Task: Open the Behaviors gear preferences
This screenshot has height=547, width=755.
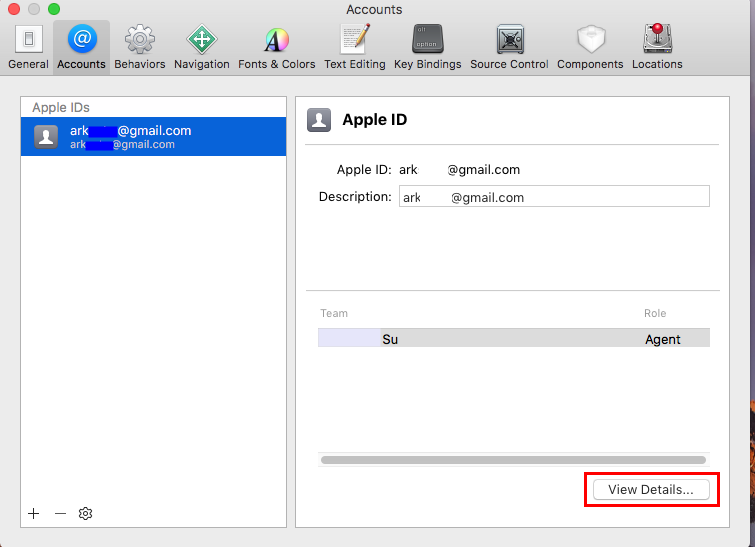Action: point(140,47)
